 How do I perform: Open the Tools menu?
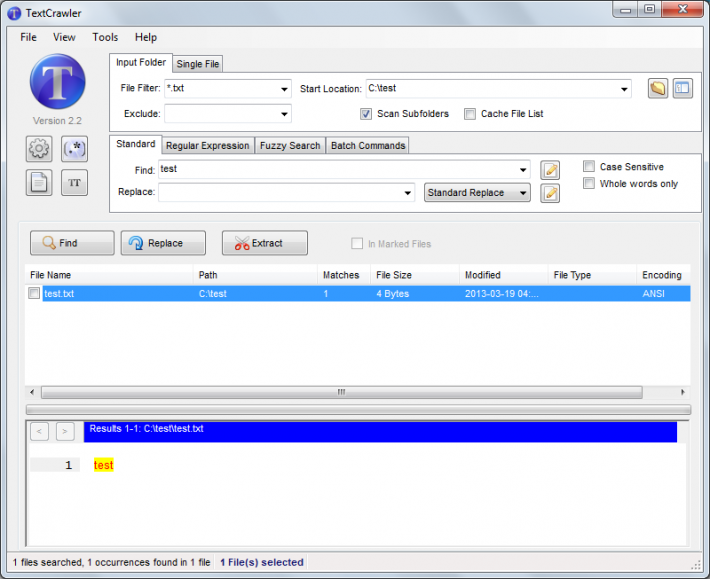(105, 37)
